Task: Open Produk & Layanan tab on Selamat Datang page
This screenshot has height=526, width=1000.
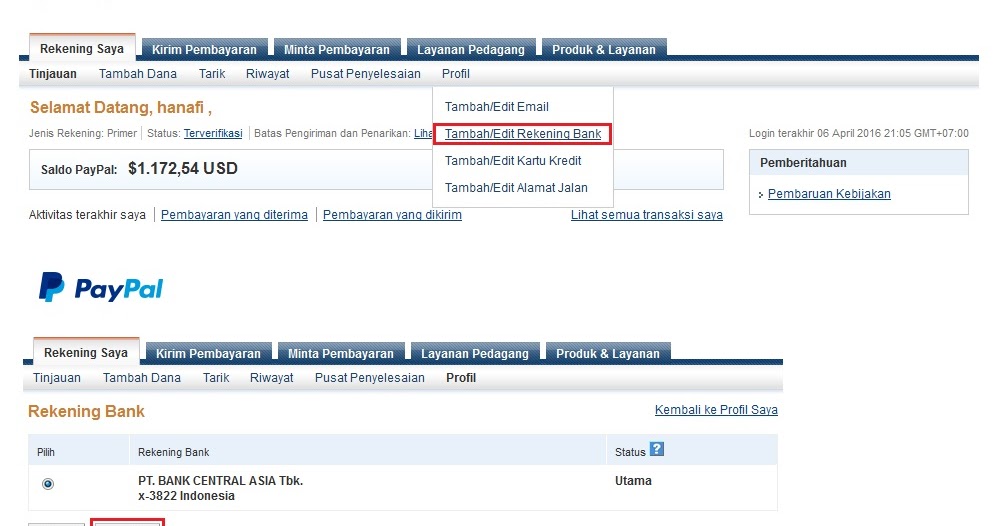Action: pos(604,49)
